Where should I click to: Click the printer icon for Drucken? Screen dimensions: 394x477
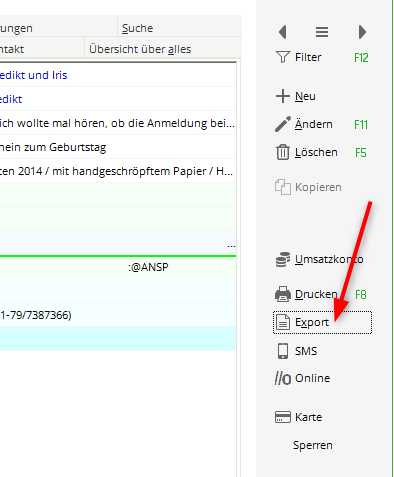283,294
